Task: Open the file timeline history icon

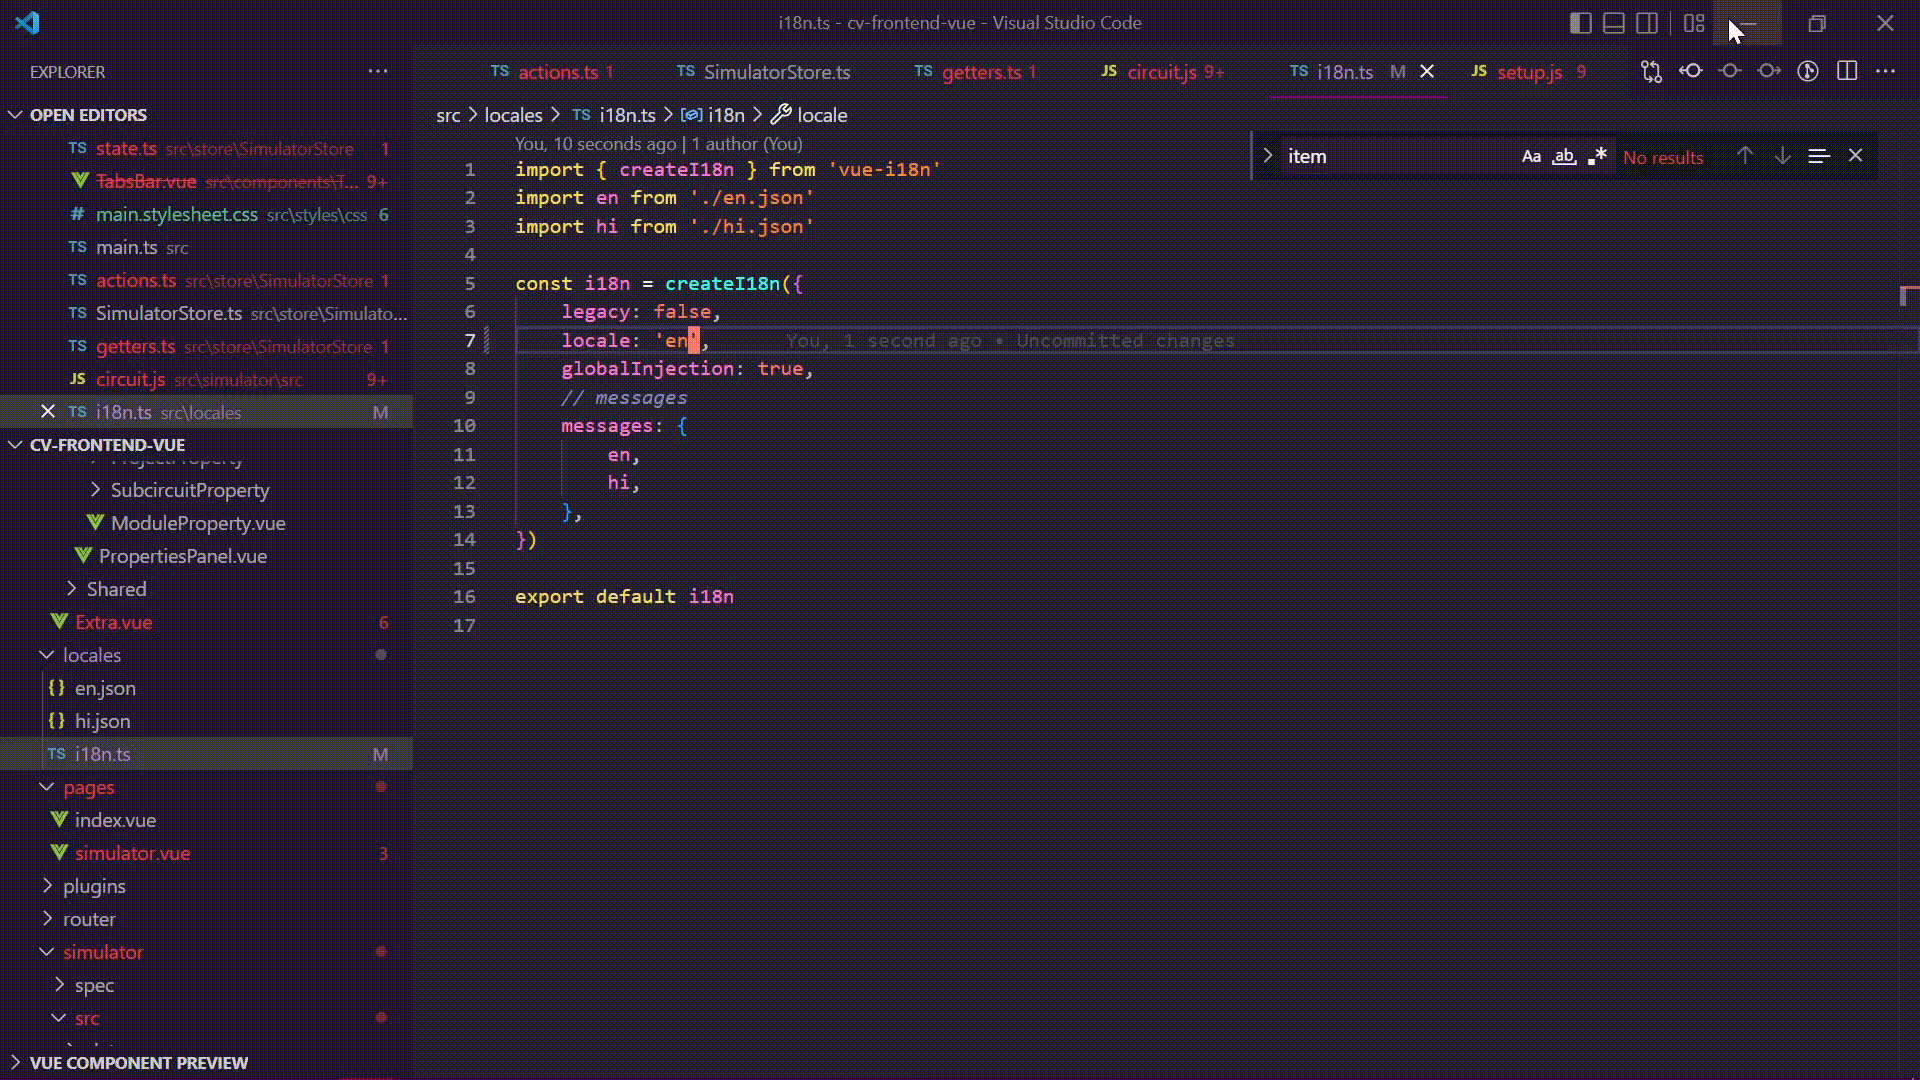Action: coord(1809,71)
